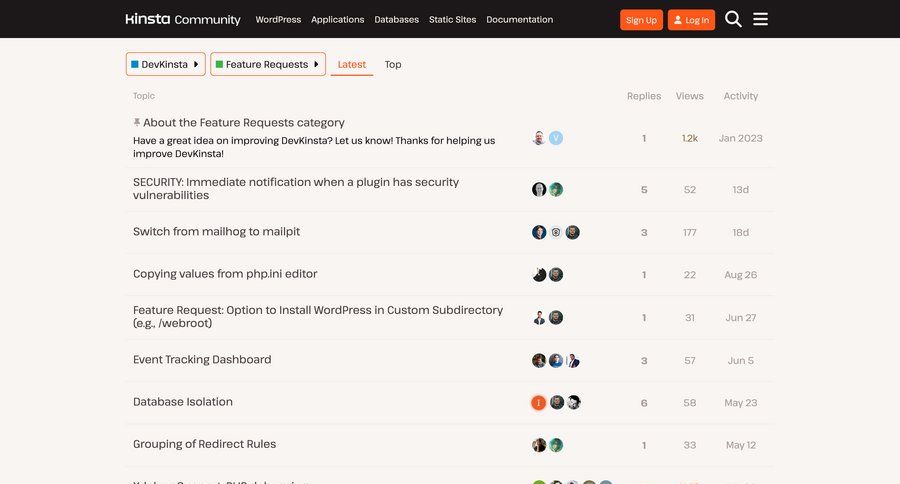The height and width of the screenshot is (484, 900).
Task: Click the Kinsta Community logo
Action: pos(183,19)
